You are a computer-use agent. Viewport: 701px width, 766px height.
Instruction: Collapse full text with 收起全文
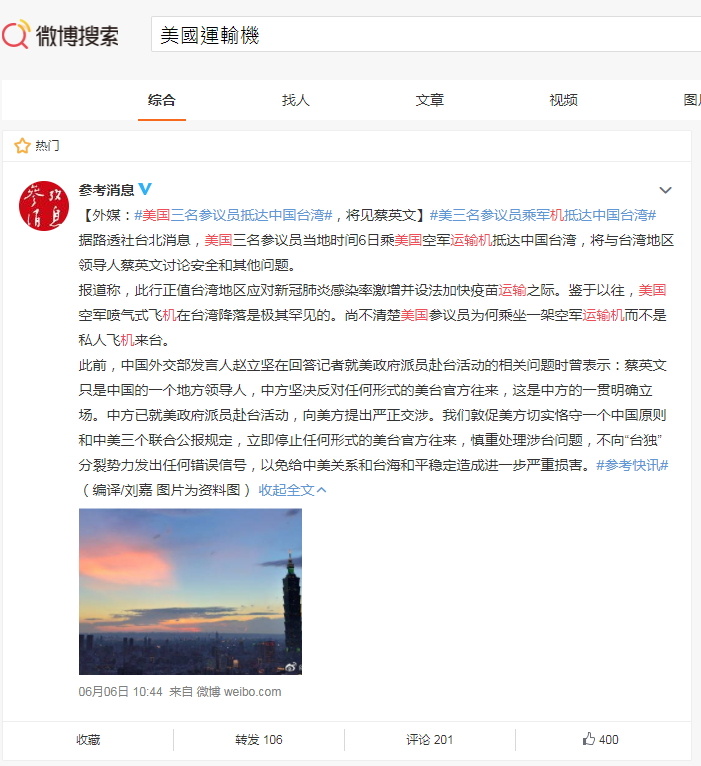[x=292, y=490]
